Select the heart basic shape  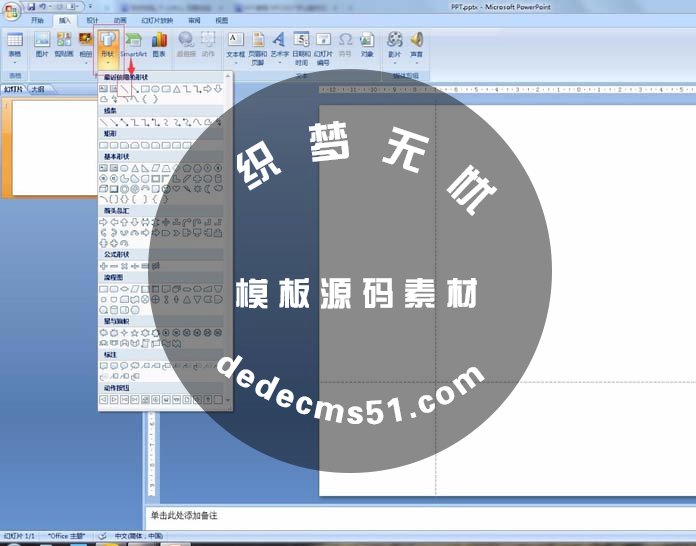176,189
